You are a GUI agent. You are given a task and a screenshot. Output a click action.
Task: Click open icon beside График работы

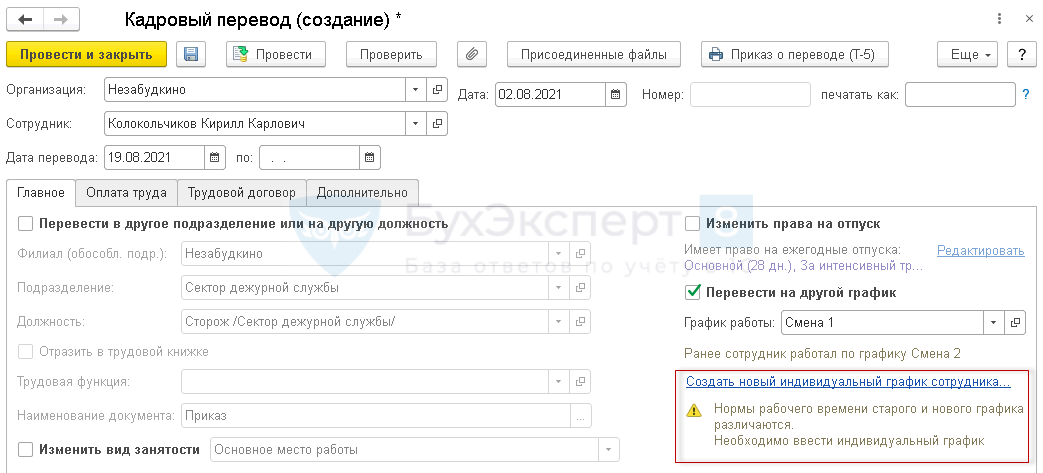coord(1016,323)
